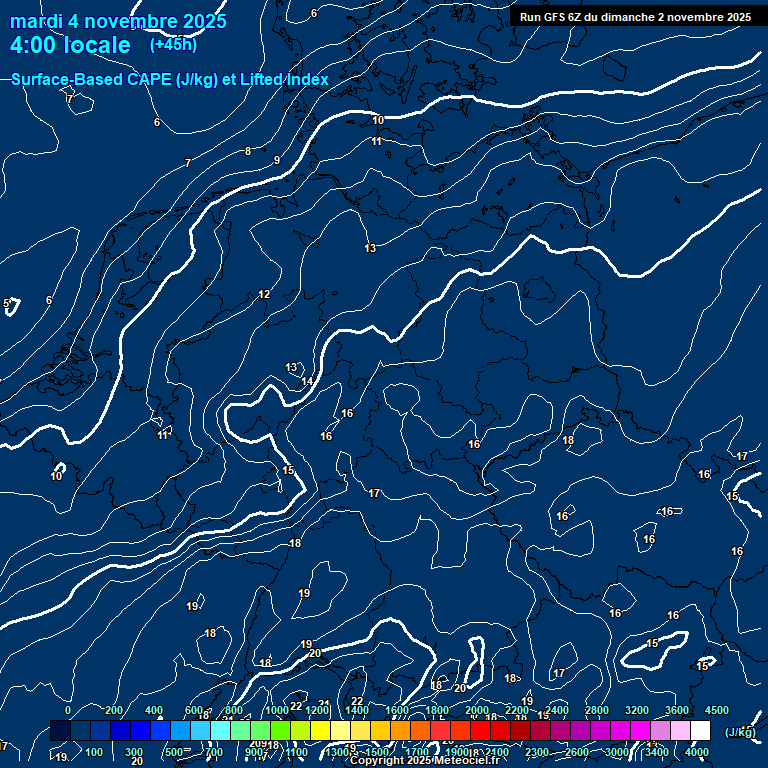Click the '(+45h)' forecast offset

(173, 45)
